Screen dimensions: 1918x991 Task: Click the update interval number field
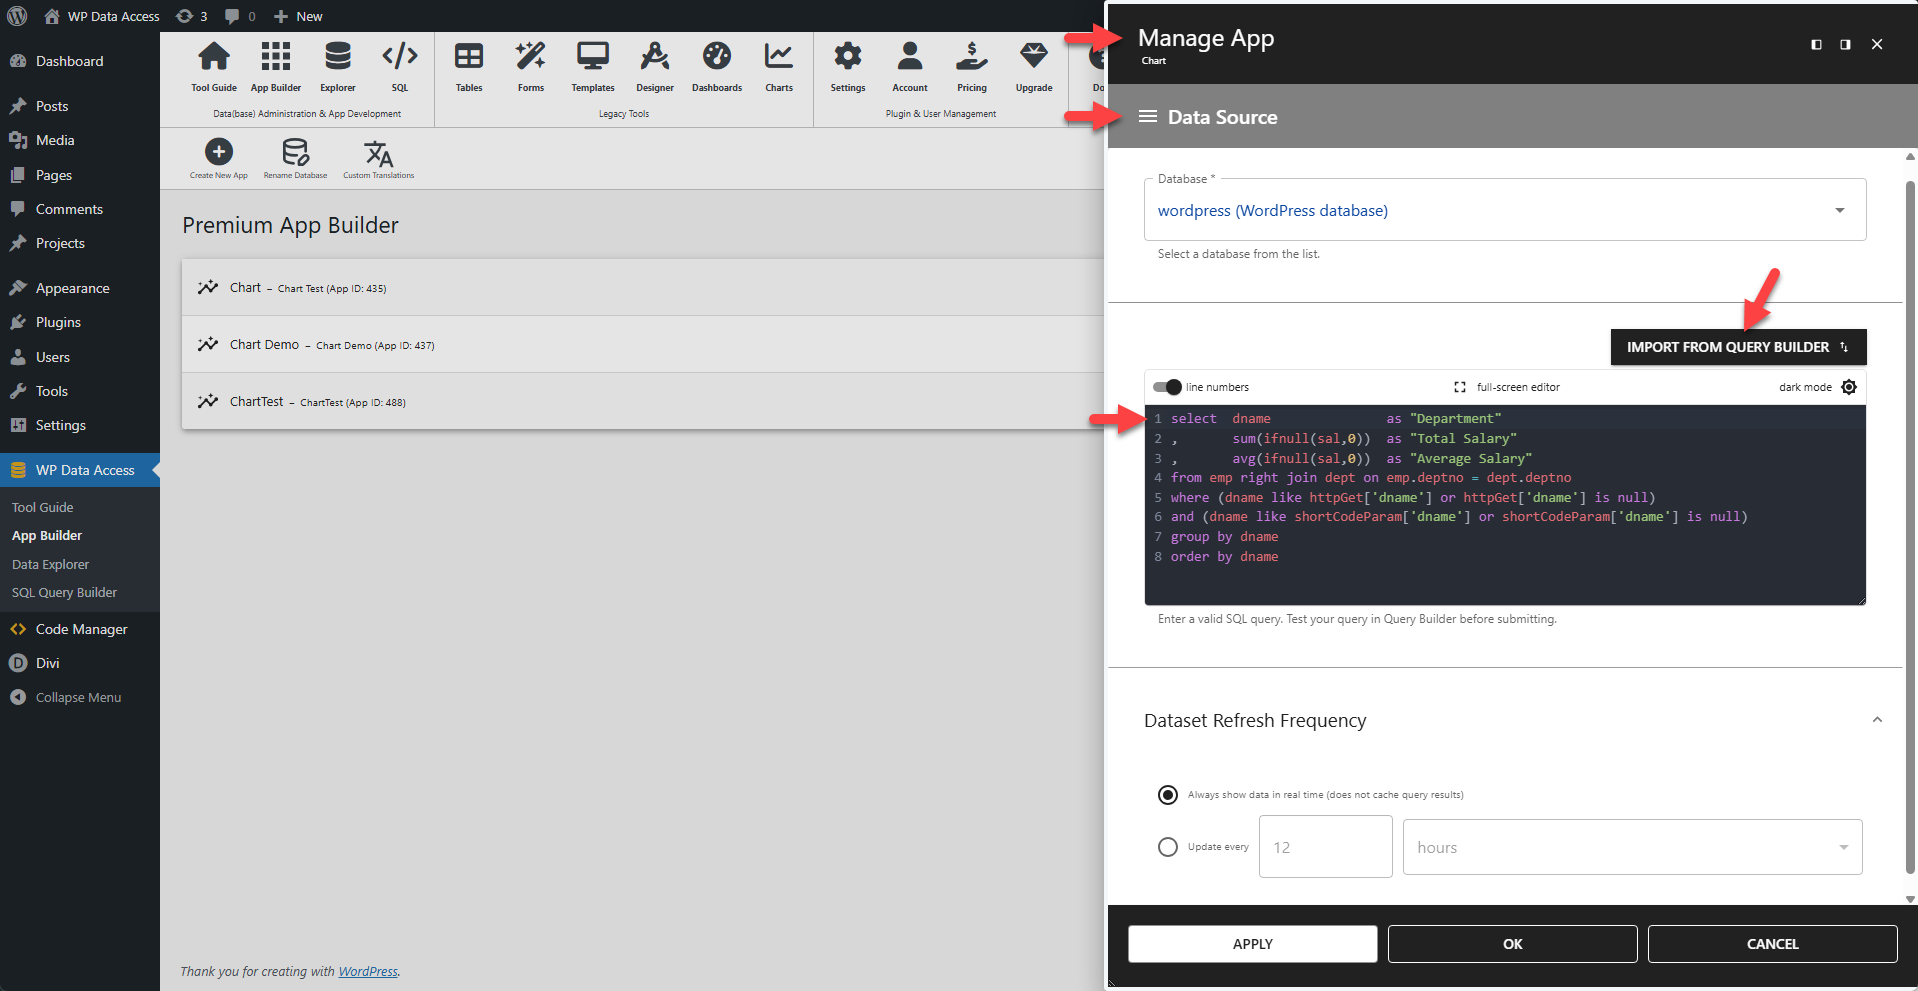(1325, 847)
